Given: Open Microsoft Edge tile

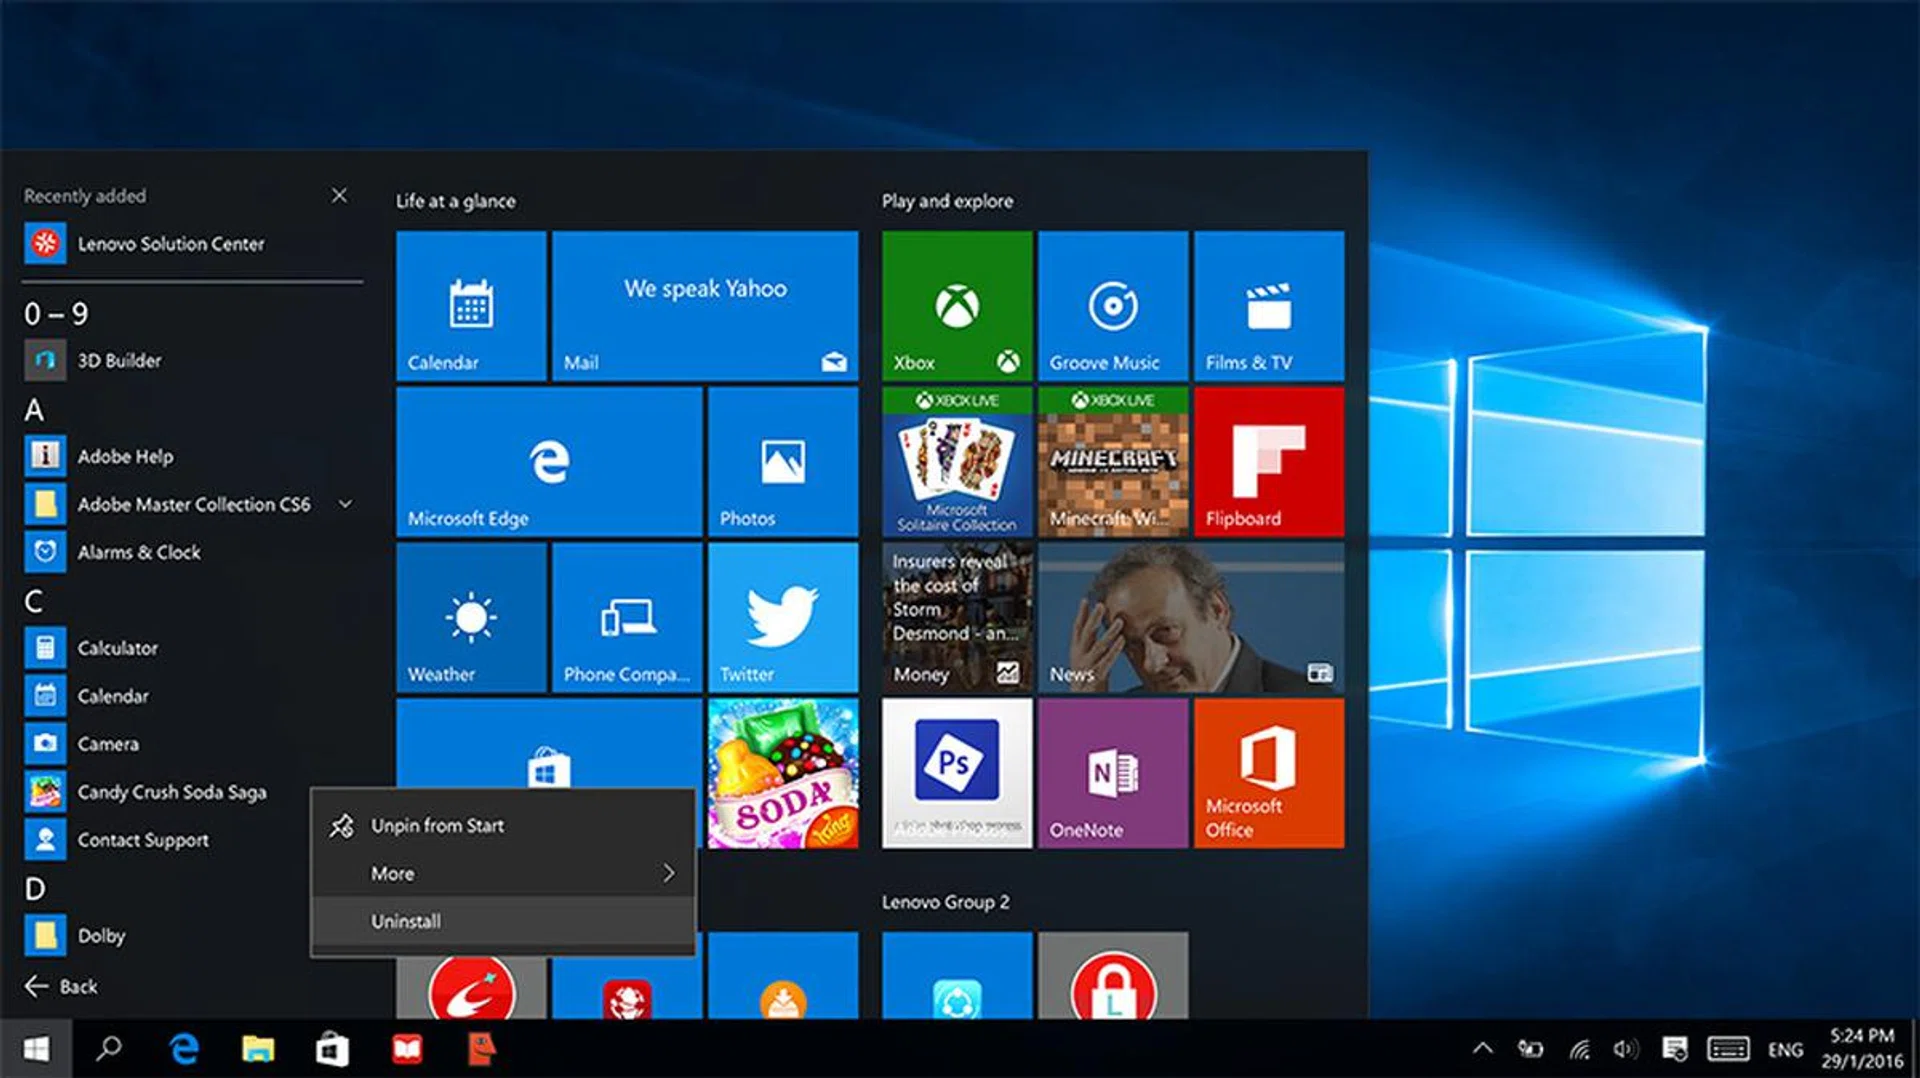Looking at the screenshot, I should (x=548, y=461).
